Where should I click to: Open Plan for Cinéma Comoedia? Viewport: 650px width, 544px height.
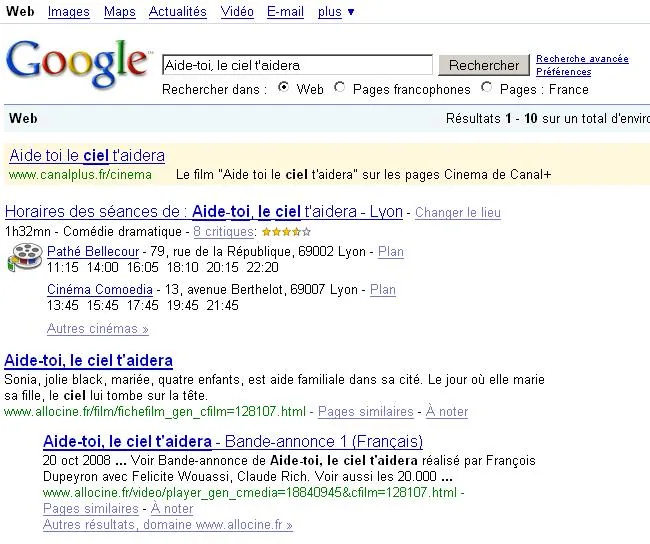[x=383, y=289]
